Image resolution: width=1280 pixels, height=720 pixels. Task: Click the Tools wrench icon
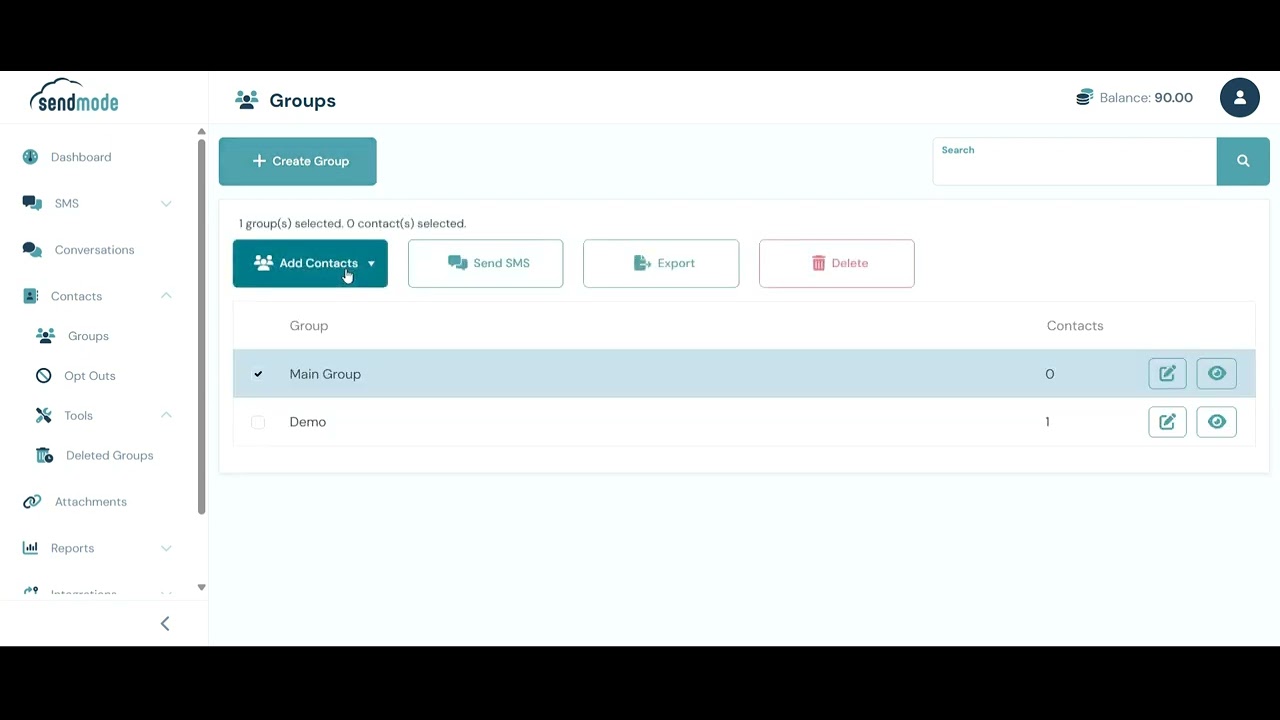[x=44, y=415]
